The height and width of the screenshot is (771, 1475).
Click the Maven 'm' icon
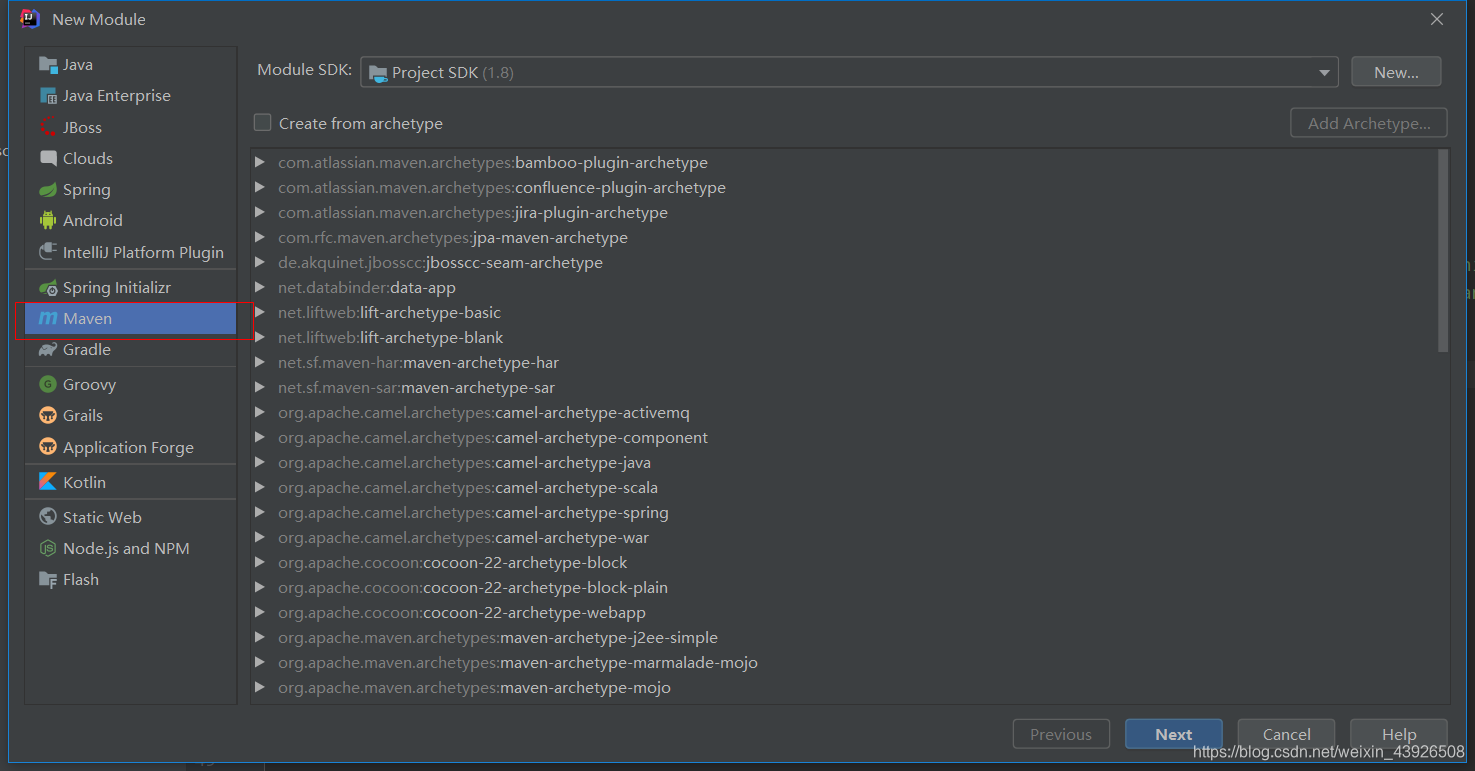click(x=48, y=319)
